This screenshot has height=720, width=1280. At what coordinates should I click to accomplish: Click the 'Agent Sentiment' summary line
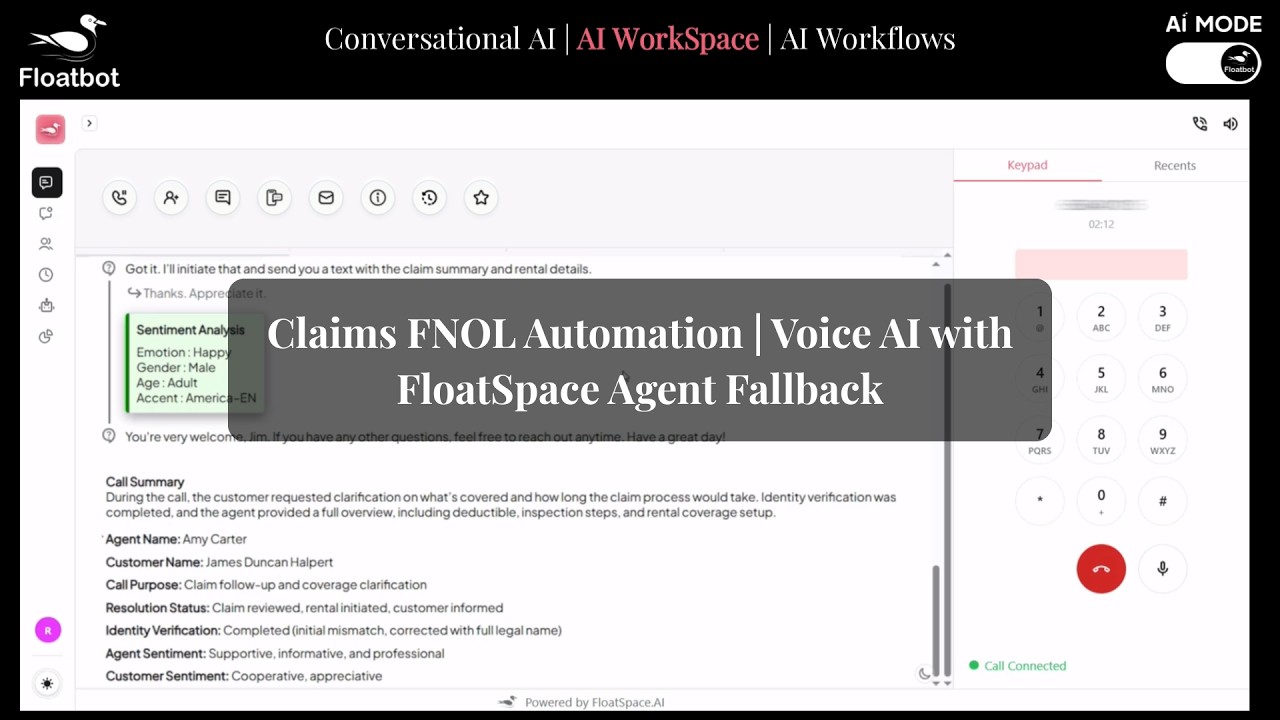point(275,654)
